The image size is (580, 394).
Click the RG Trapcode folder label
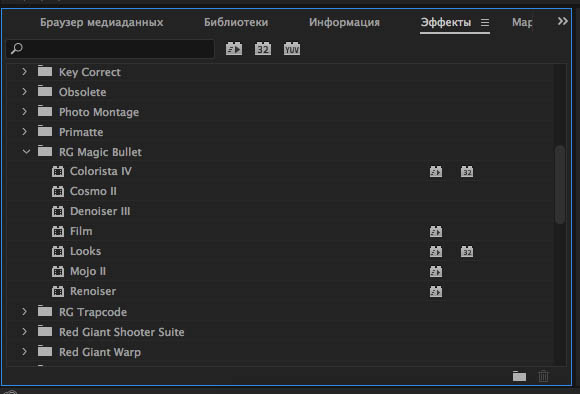click(x=93, y=312)
